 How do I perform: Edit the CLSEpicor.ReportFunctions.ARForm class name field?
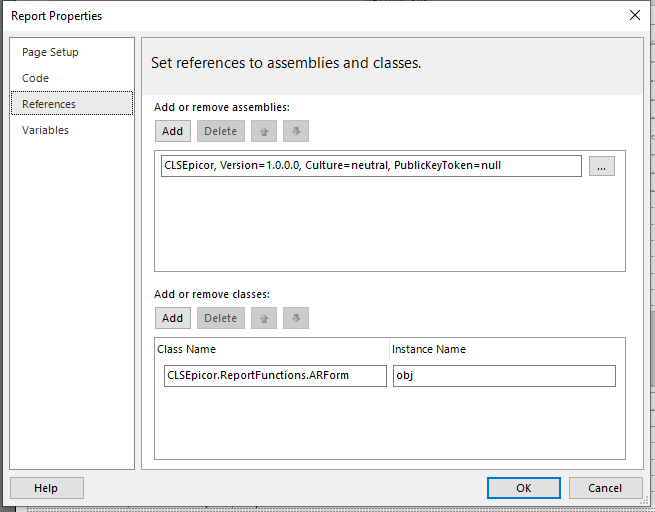point(275,376)
